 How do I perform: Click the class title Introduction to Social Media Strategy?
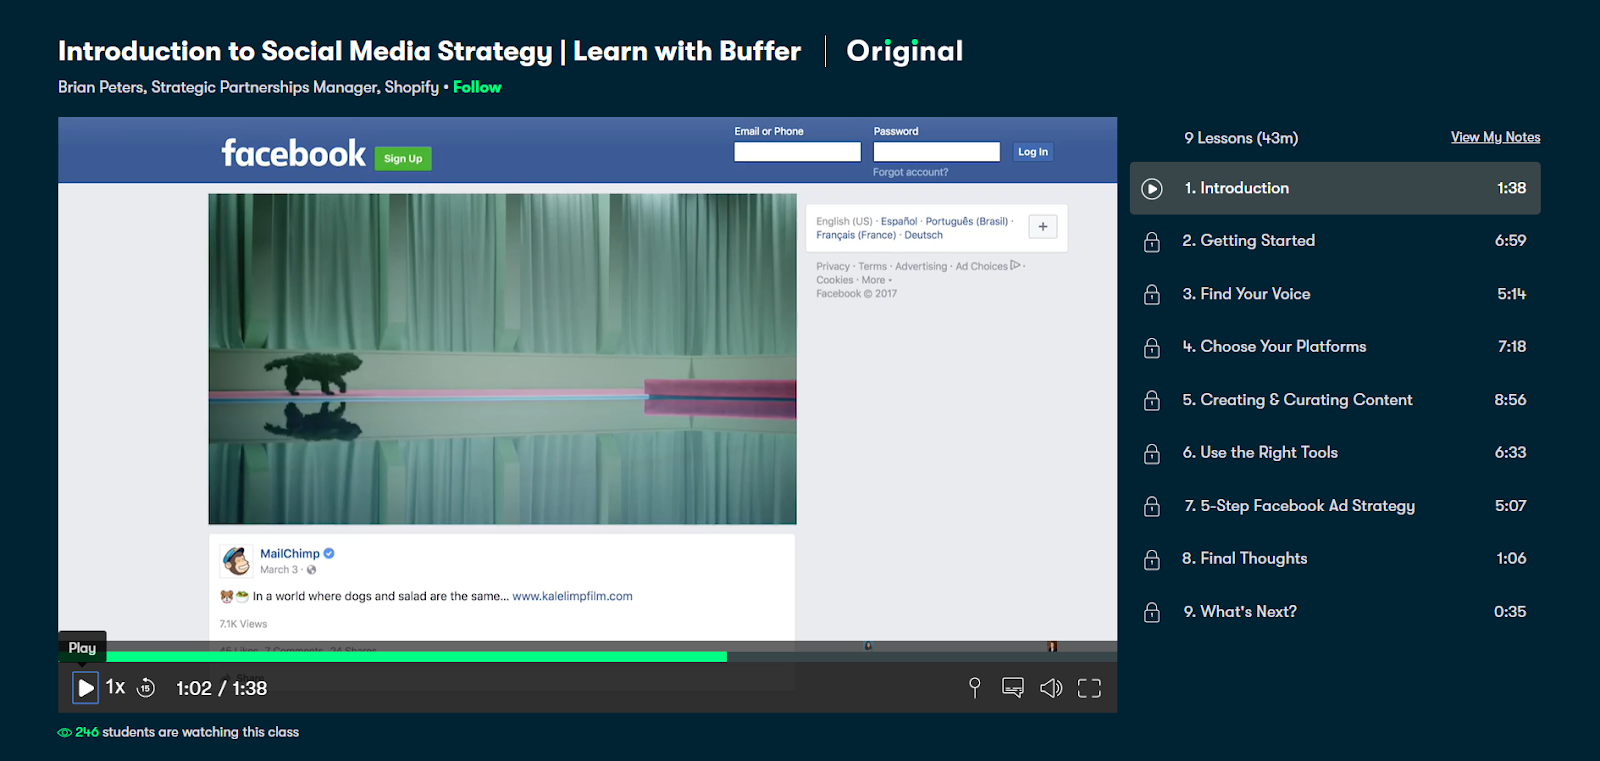[429, 51]
